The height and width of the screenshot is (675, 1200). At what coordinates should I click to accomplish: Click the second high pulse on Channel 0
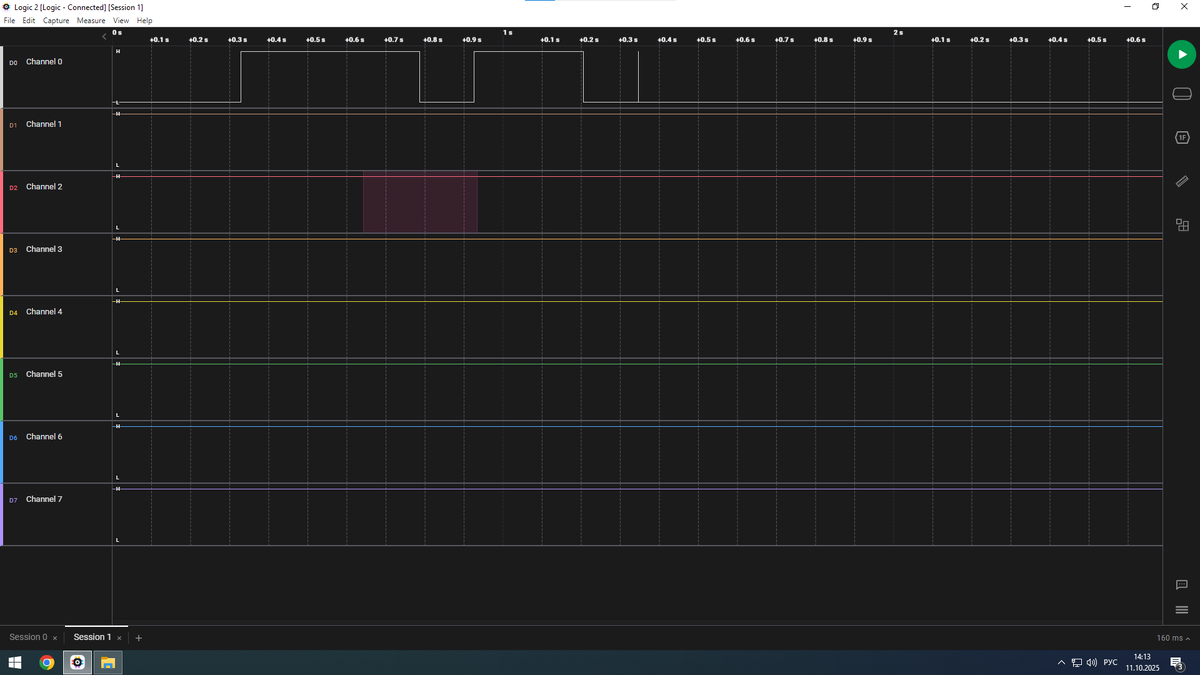[x=528, y=77]
